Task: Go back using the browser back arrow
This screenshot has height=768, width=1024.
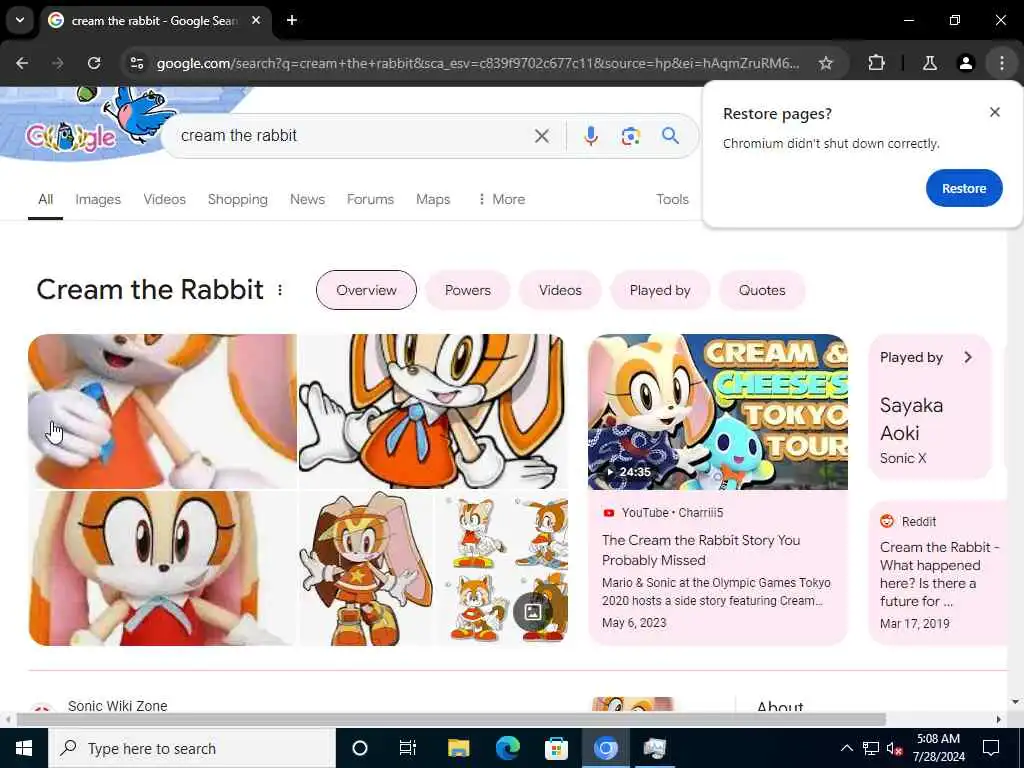Action: [22, 63]
